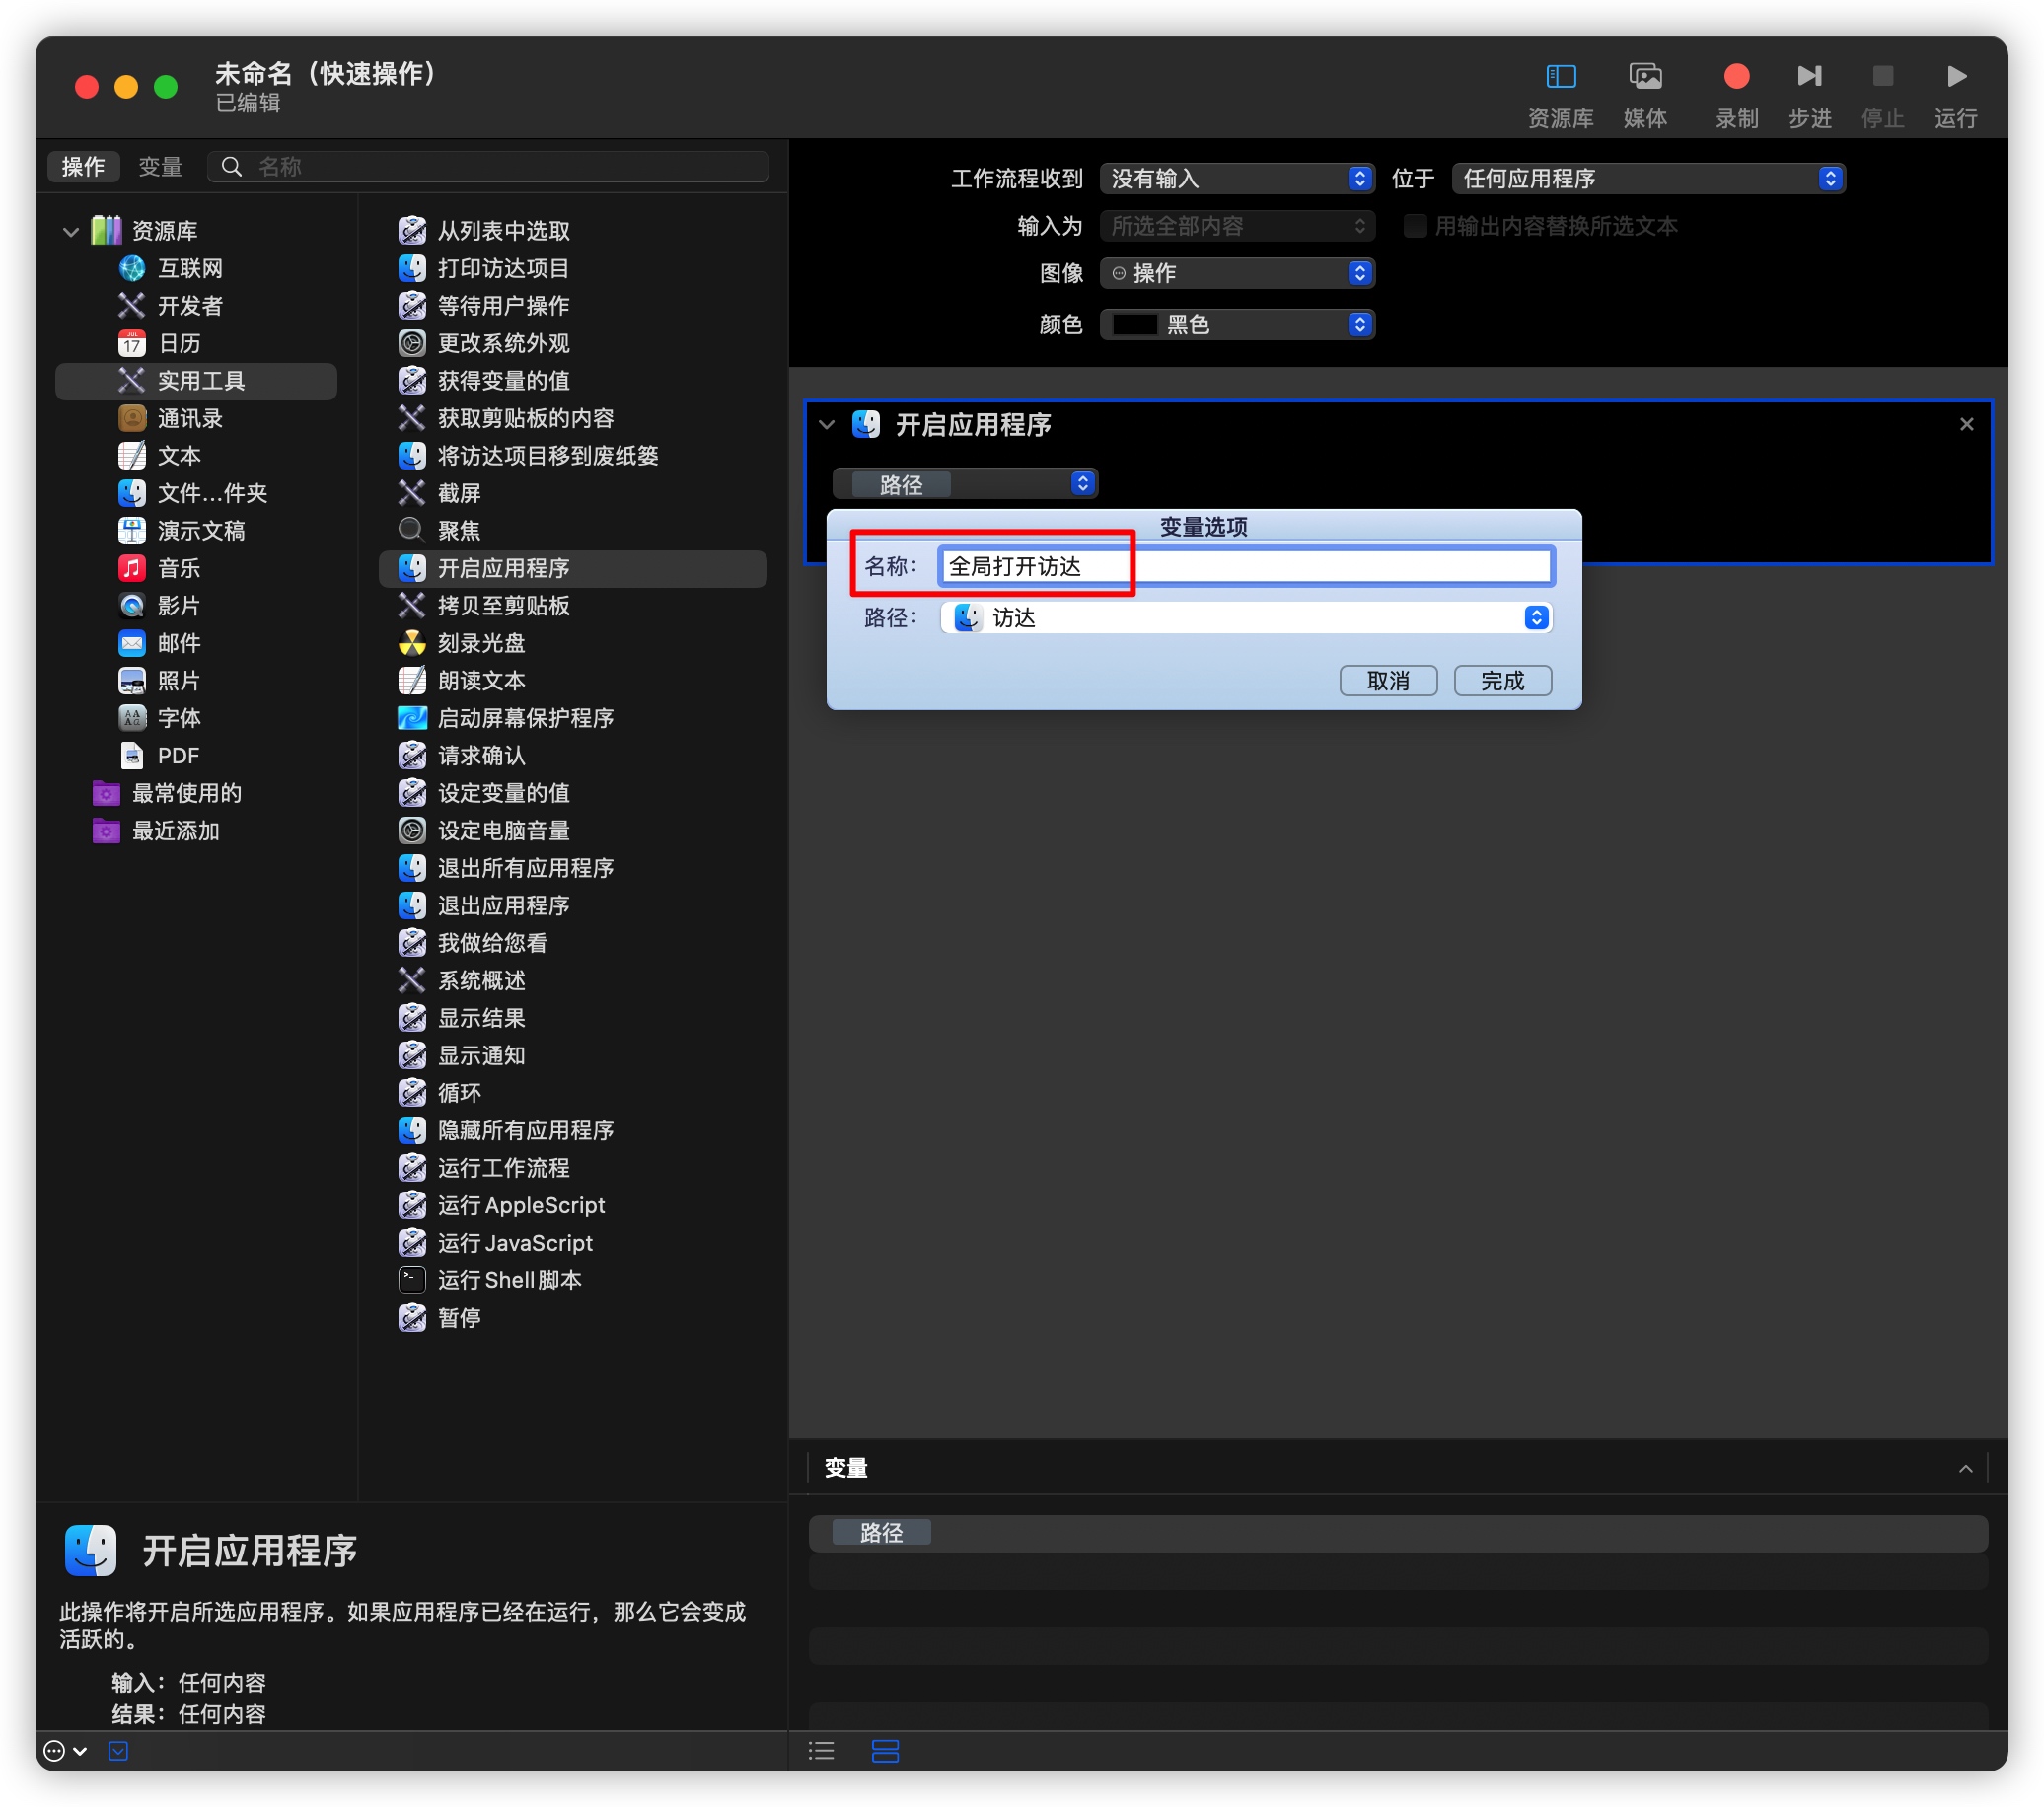Show the variables view icon at bottom
The image size is (2044, 1807).
(x=885, y=1750)
